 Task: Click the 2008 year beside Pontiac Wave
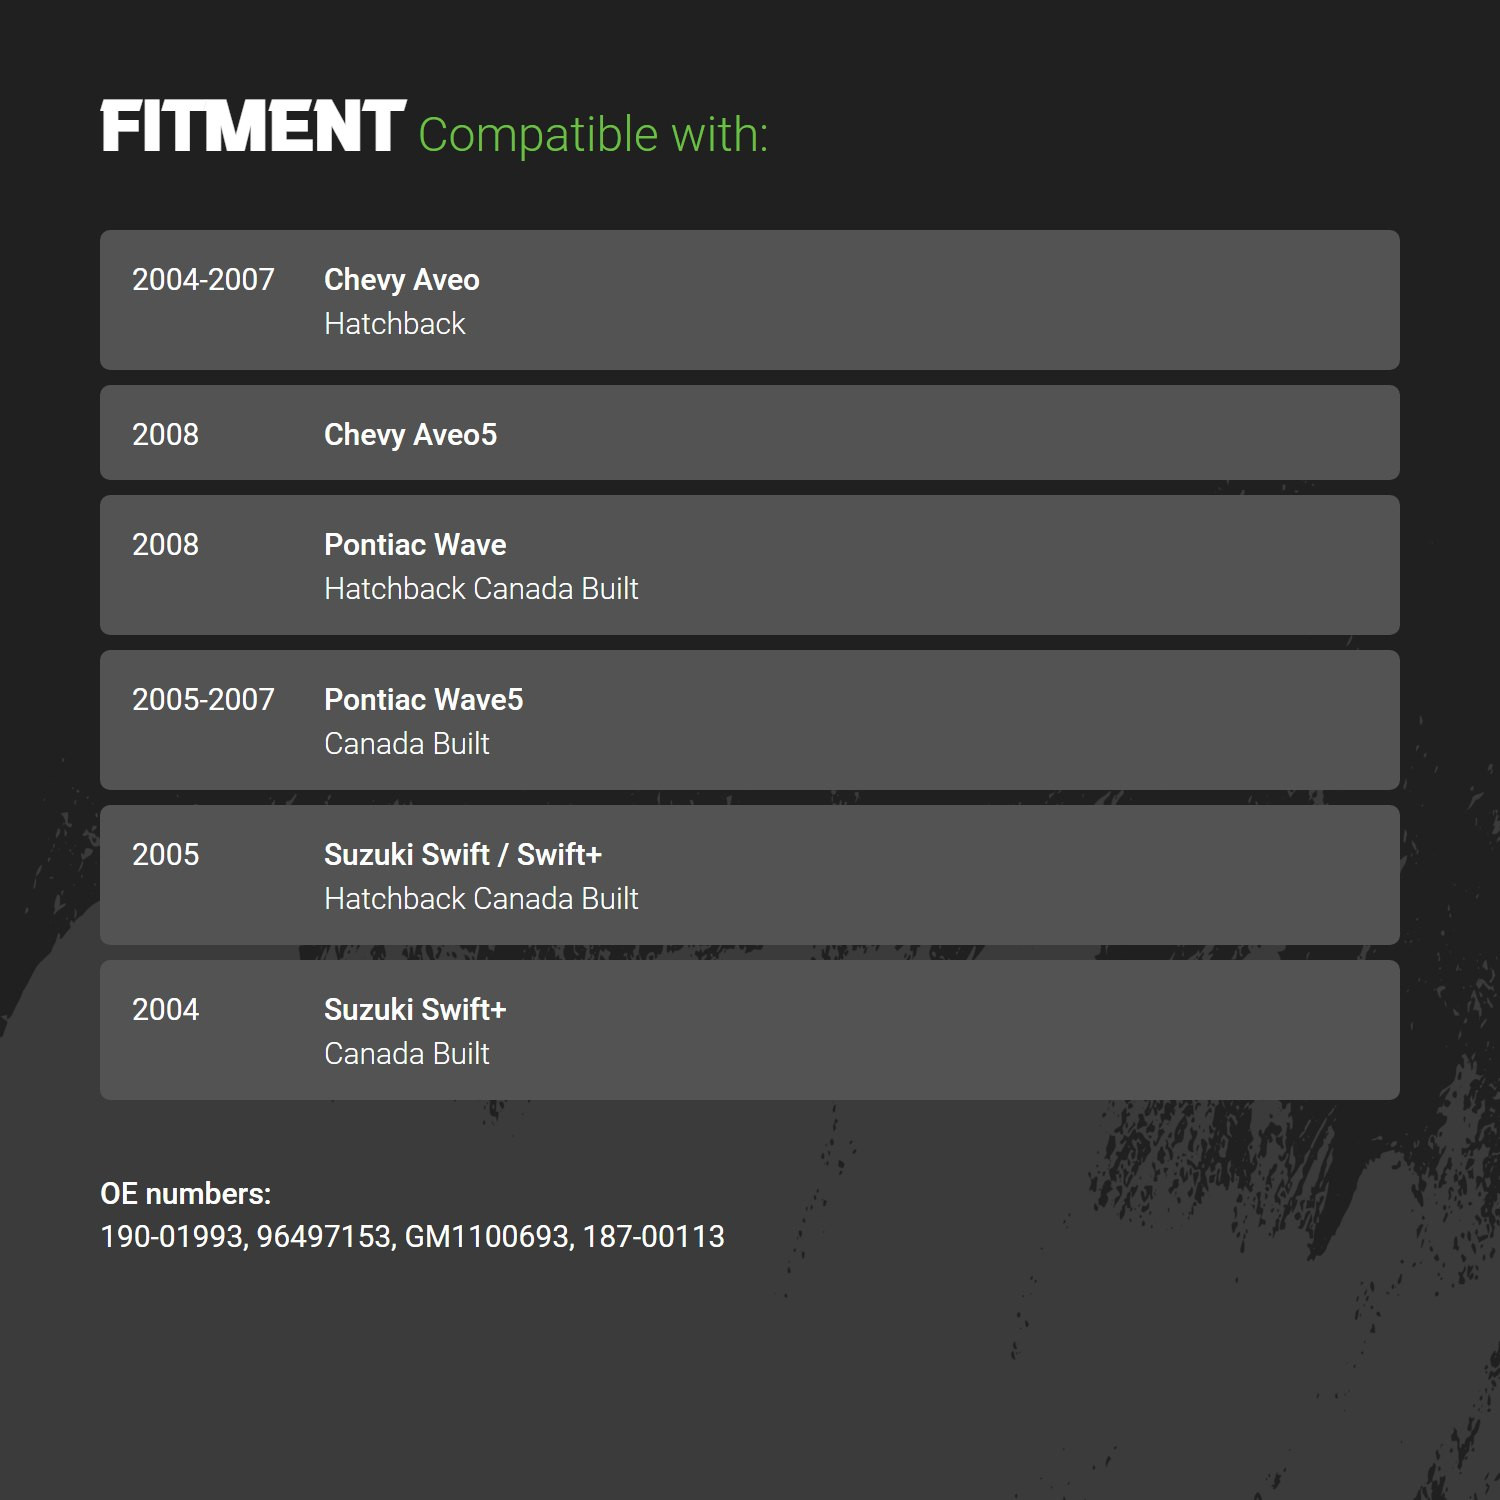pyautogui.click(x=166, y=545)
